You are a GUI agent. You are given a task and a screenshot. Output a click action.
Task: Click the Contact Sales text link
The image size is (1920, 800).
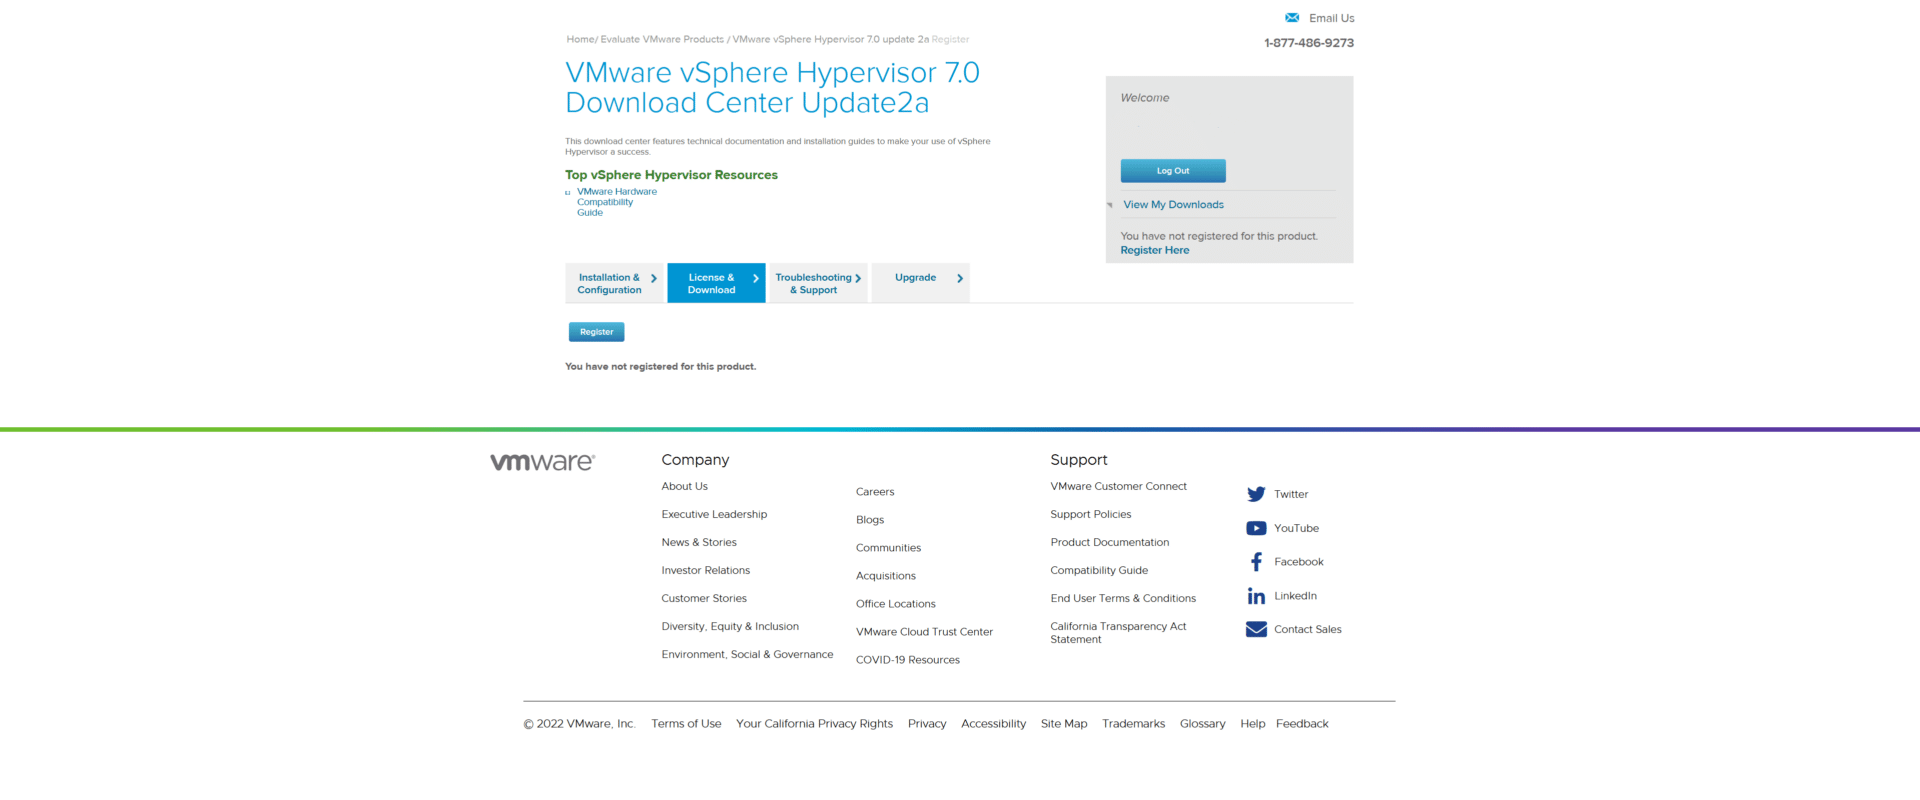pos(1307,630)
